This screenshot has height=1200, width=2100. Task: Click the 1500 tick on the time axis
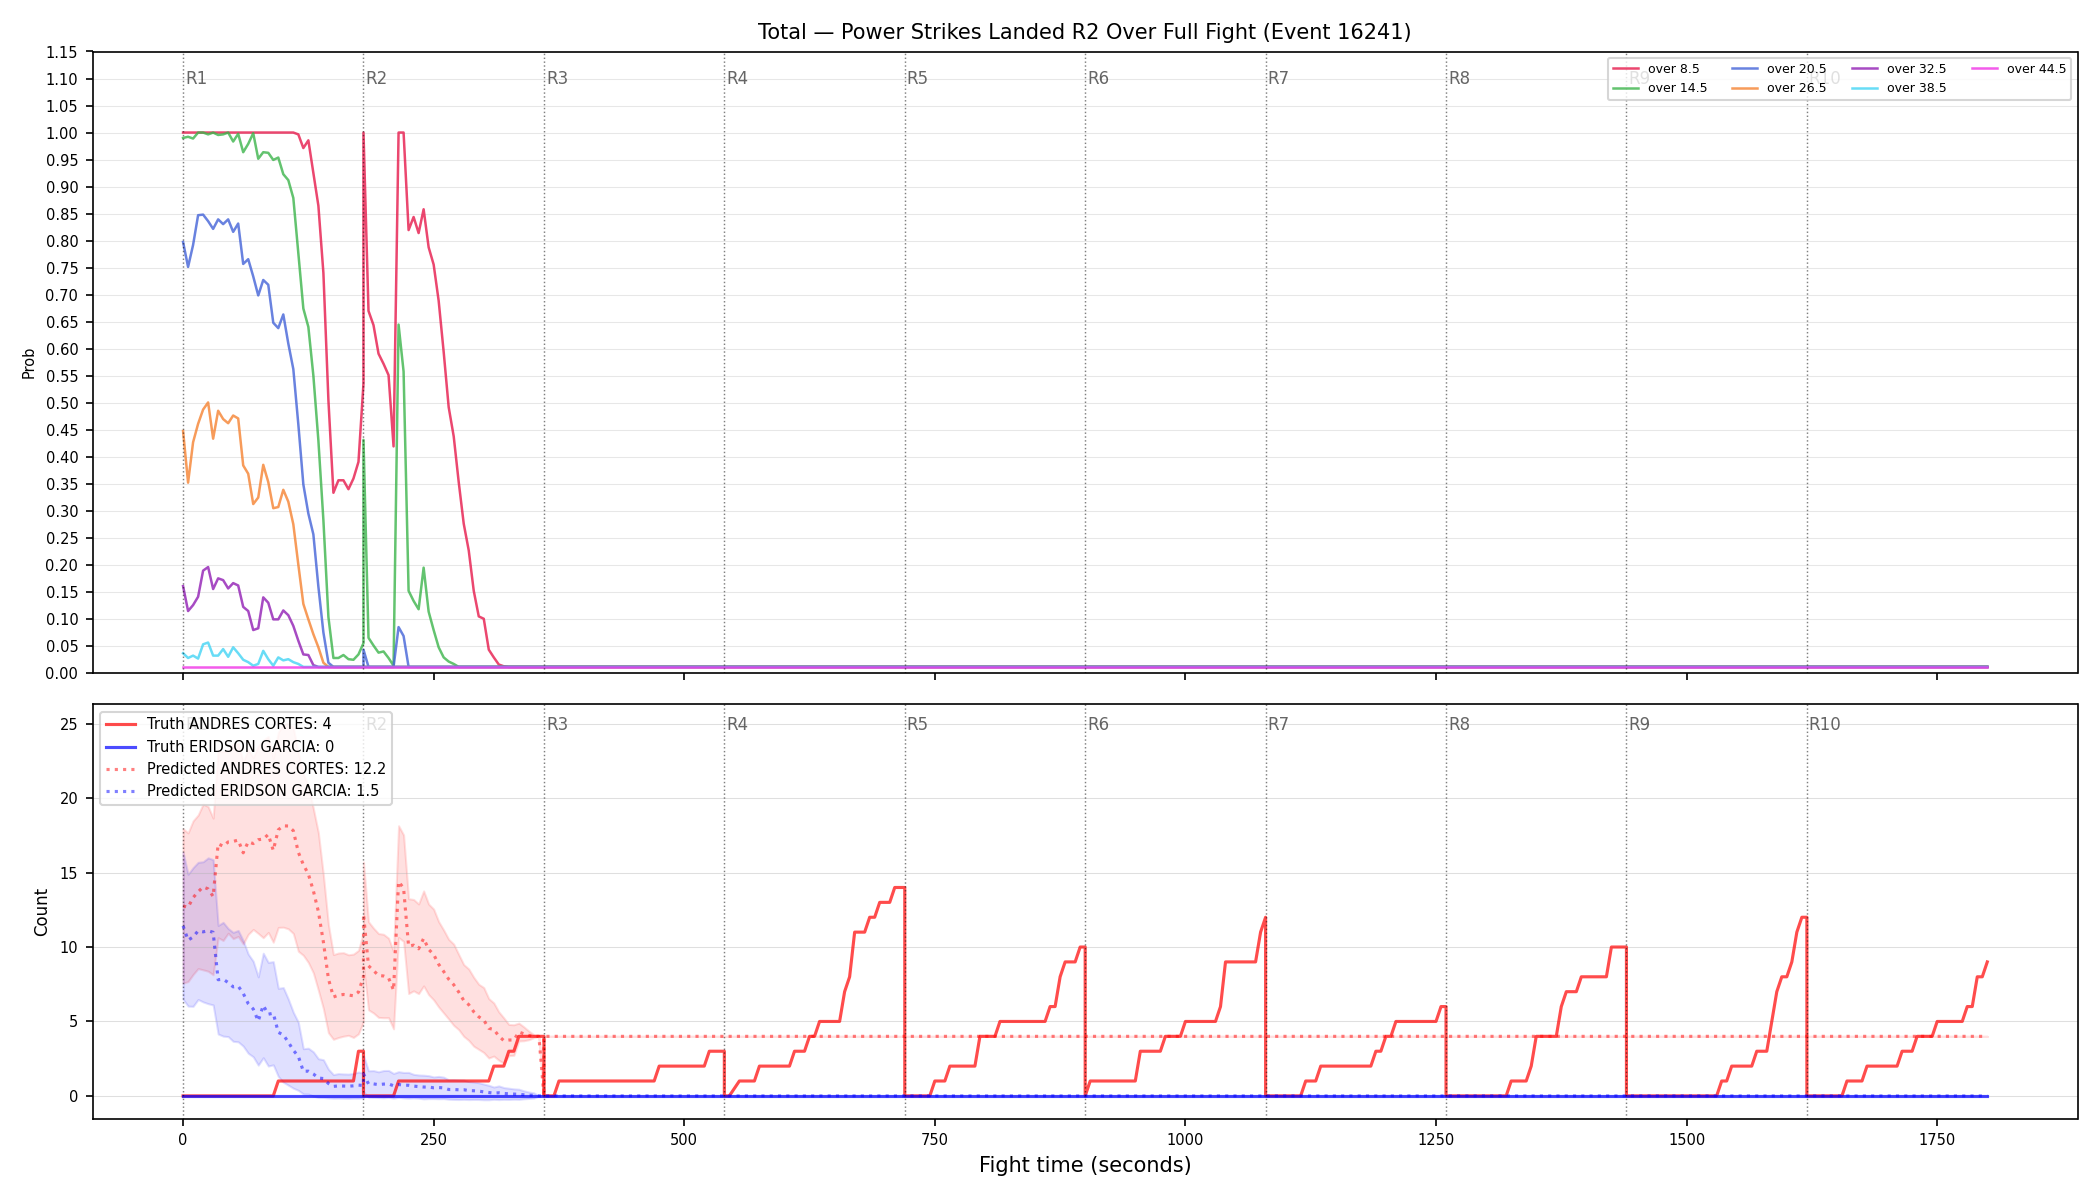(1687, 1139)
